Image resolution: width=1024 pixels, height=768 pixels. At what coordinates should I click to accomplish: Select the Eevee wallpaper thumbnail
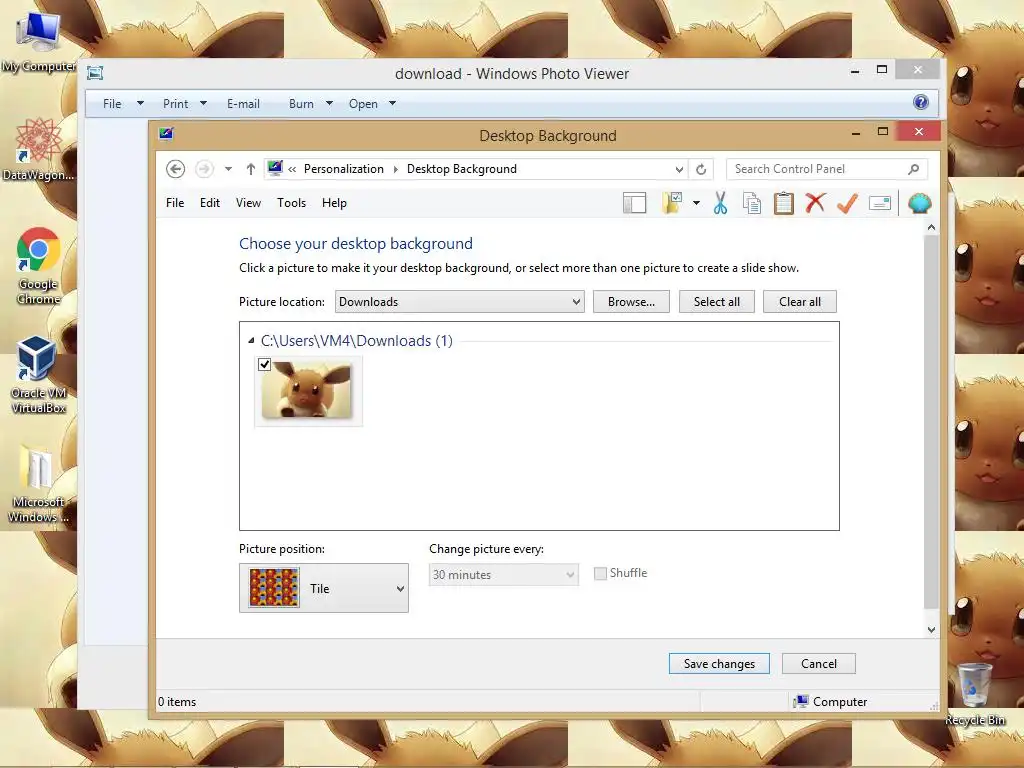click(307, 391)
